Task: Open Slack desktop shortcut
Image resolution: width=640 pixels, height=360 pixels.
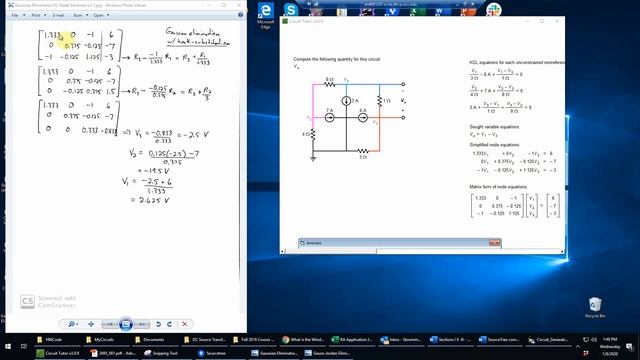Action: (493, 9)
